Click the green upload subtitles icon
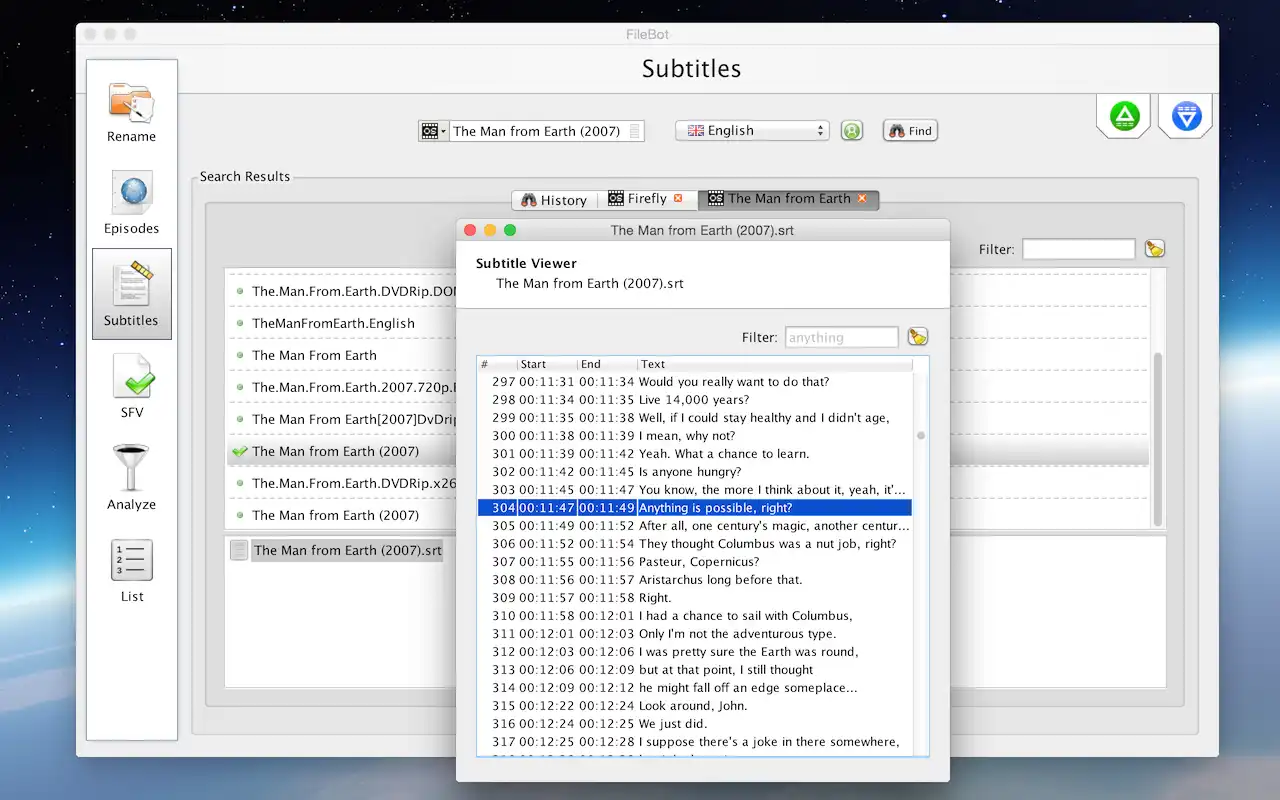This screenshot has height=800, width=1280. pos(1125,116)
